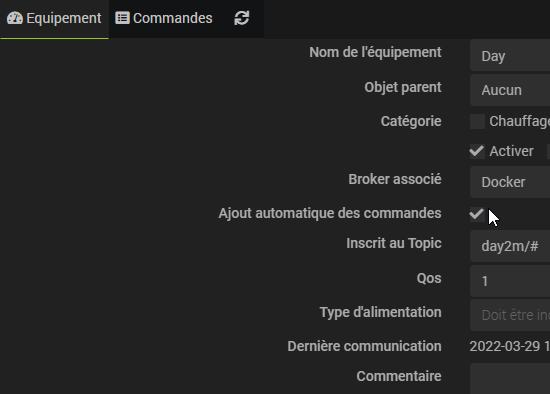
Task: Click the Nom de l'équipement field
Action: click(x=510, y=55)
